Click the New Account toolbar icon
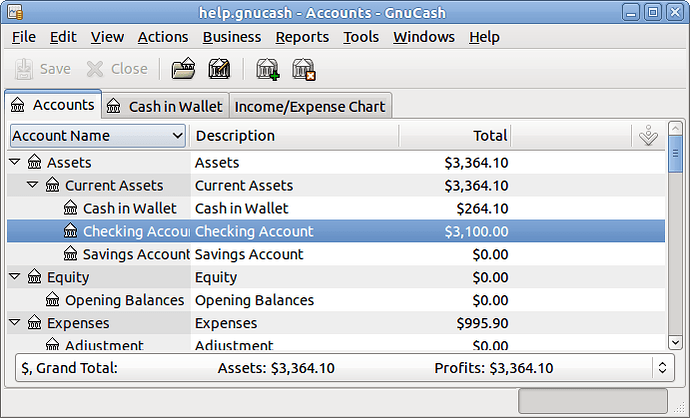The height and width of the screenshot is (418, 690). [x=267, y=69]
